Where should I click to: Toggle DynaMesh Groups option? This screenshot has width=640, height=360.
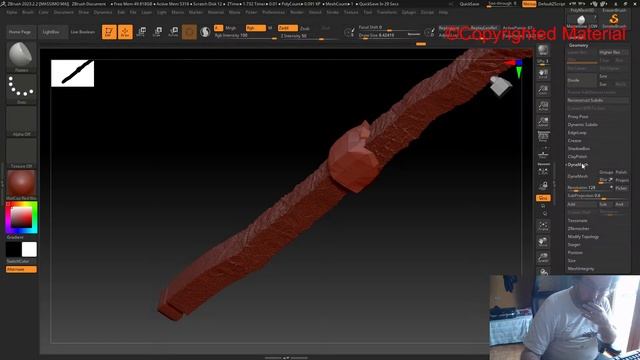[606, 172]
